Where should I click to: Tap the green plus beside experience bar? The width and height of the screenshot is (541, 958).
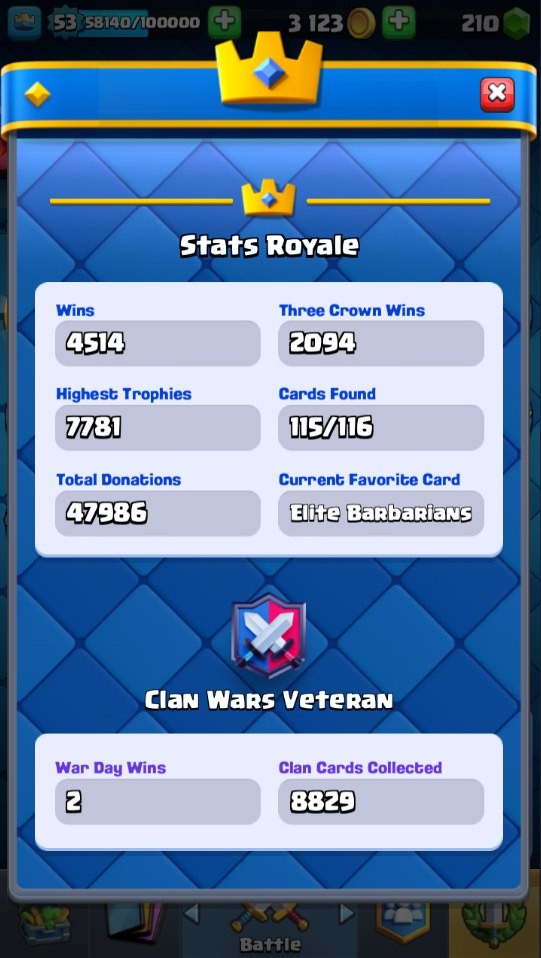[224, 23]
